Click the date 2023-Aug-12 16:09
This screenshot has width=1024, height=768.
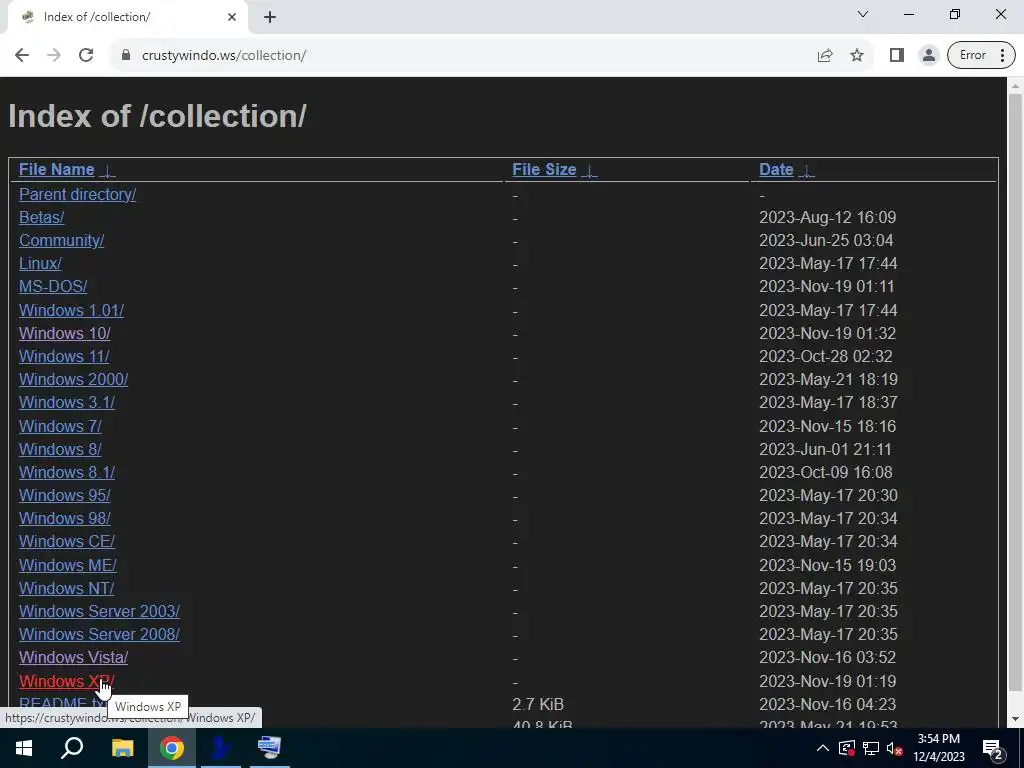[x=827, y=217]
